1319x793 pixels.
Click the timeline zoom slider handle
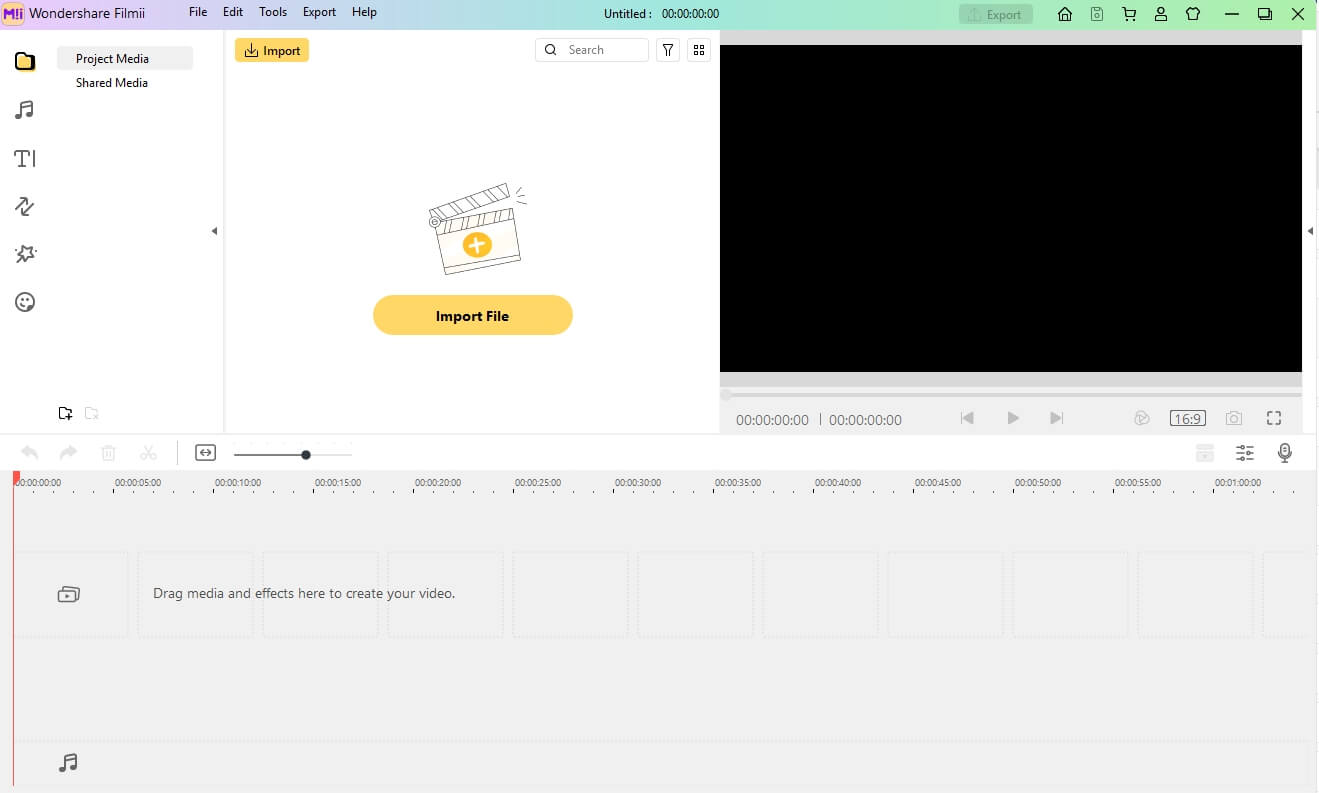(x=306, y=455)
